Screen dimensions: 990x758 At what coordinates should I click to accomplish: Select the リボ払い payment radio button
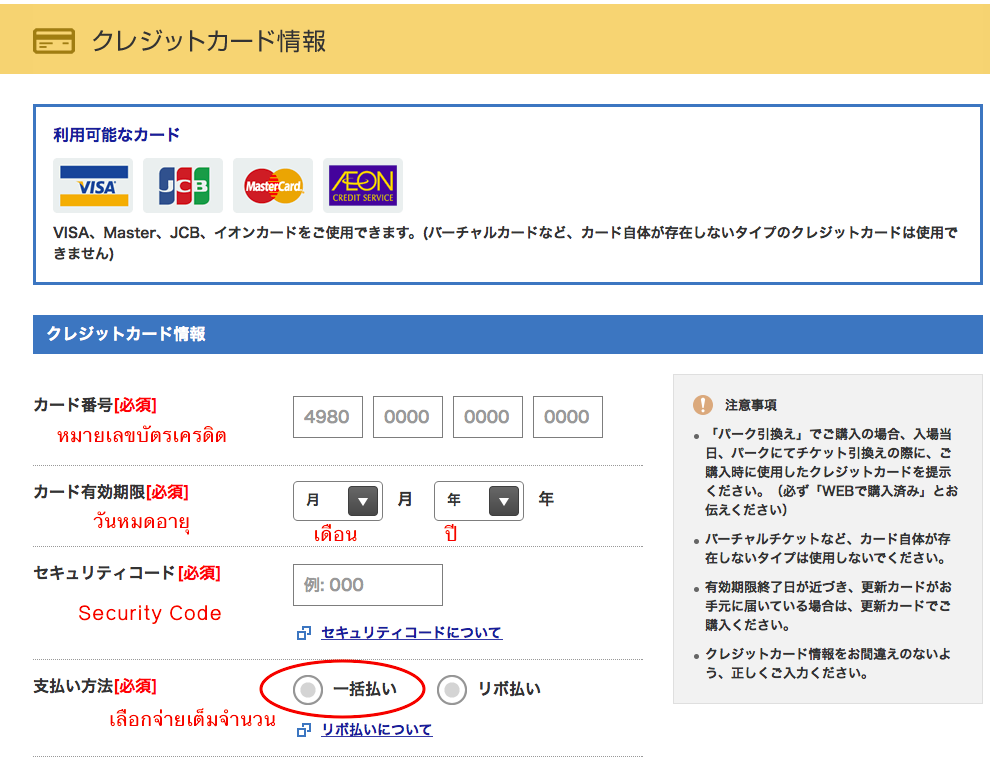point(453,689)
